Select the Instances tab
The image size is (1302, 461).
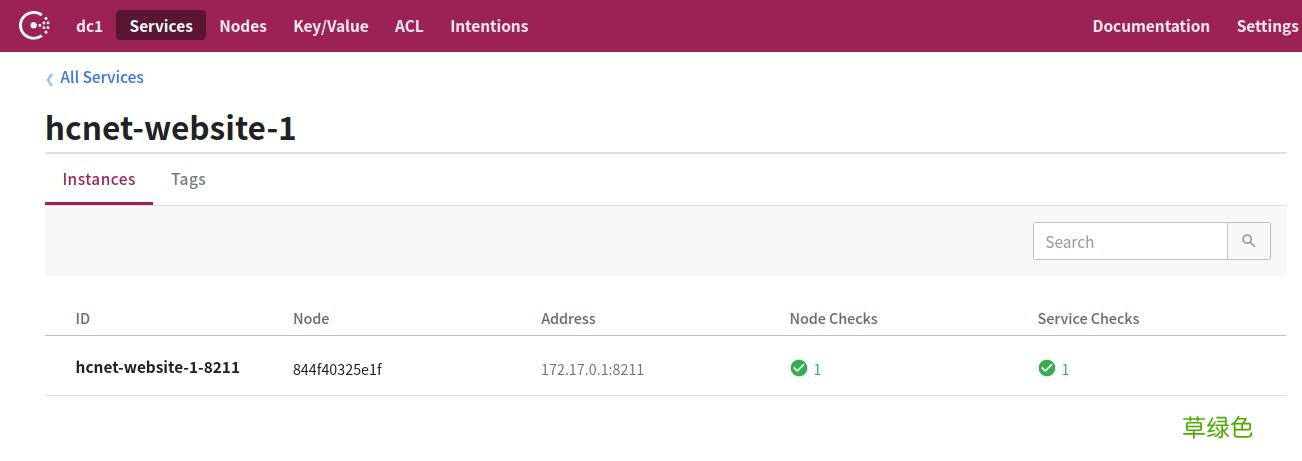pos(99,179)
